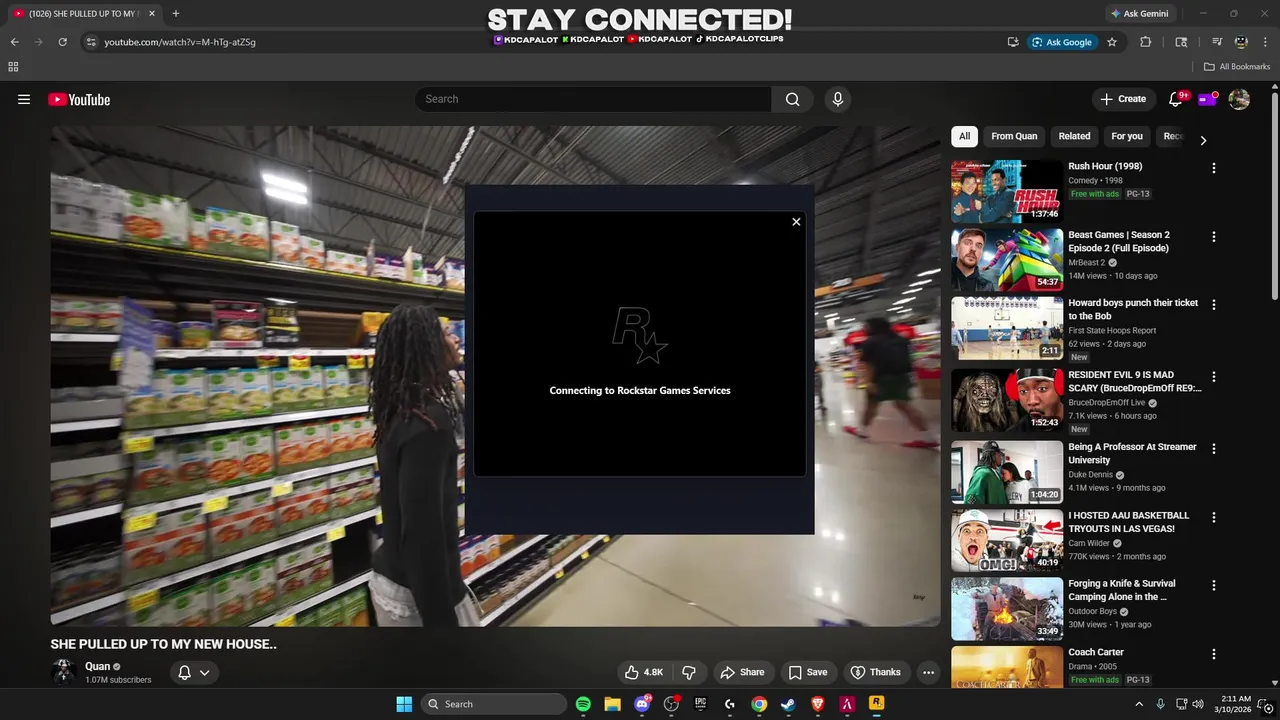The image size is (1280, 720).
Task: Open Discord from the taskbar
Action: [642, 704]
